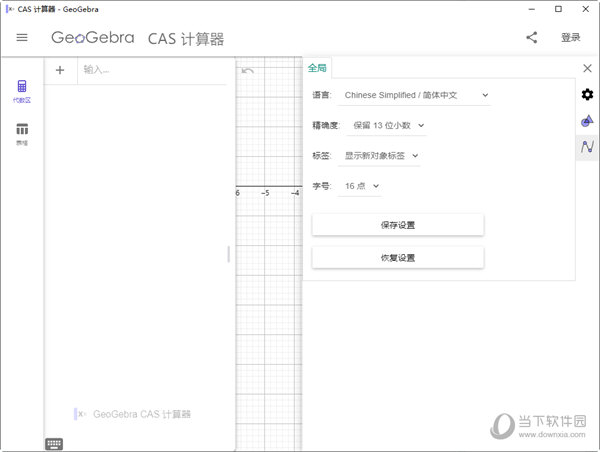Viewport: 600px width, 452px height.
Task: Click the plus add-item icon
Action: coord(60,70)
